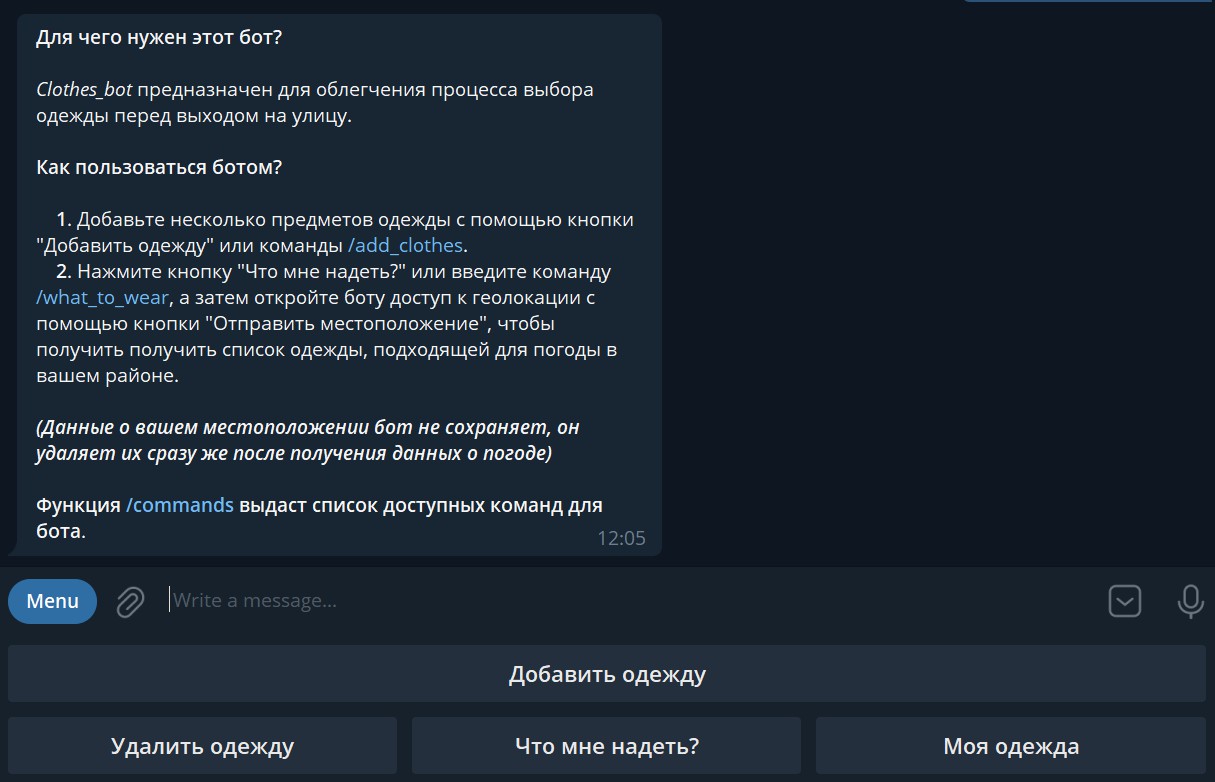Run the /what_to_wear command link

click(102, 298)
